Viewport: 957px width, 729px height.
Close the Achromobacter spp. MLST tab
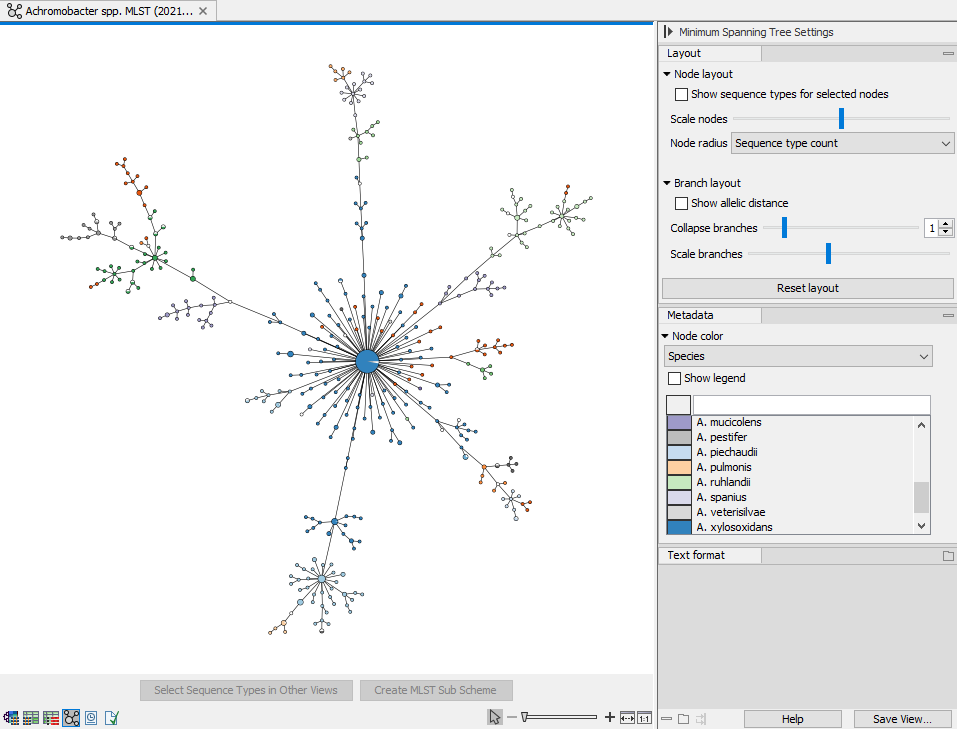click(x=203, y=11)
